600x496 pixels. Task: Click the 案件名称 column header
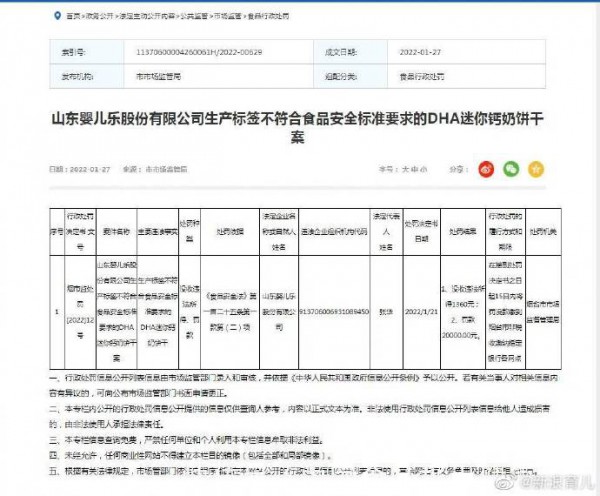click(116, 232)
